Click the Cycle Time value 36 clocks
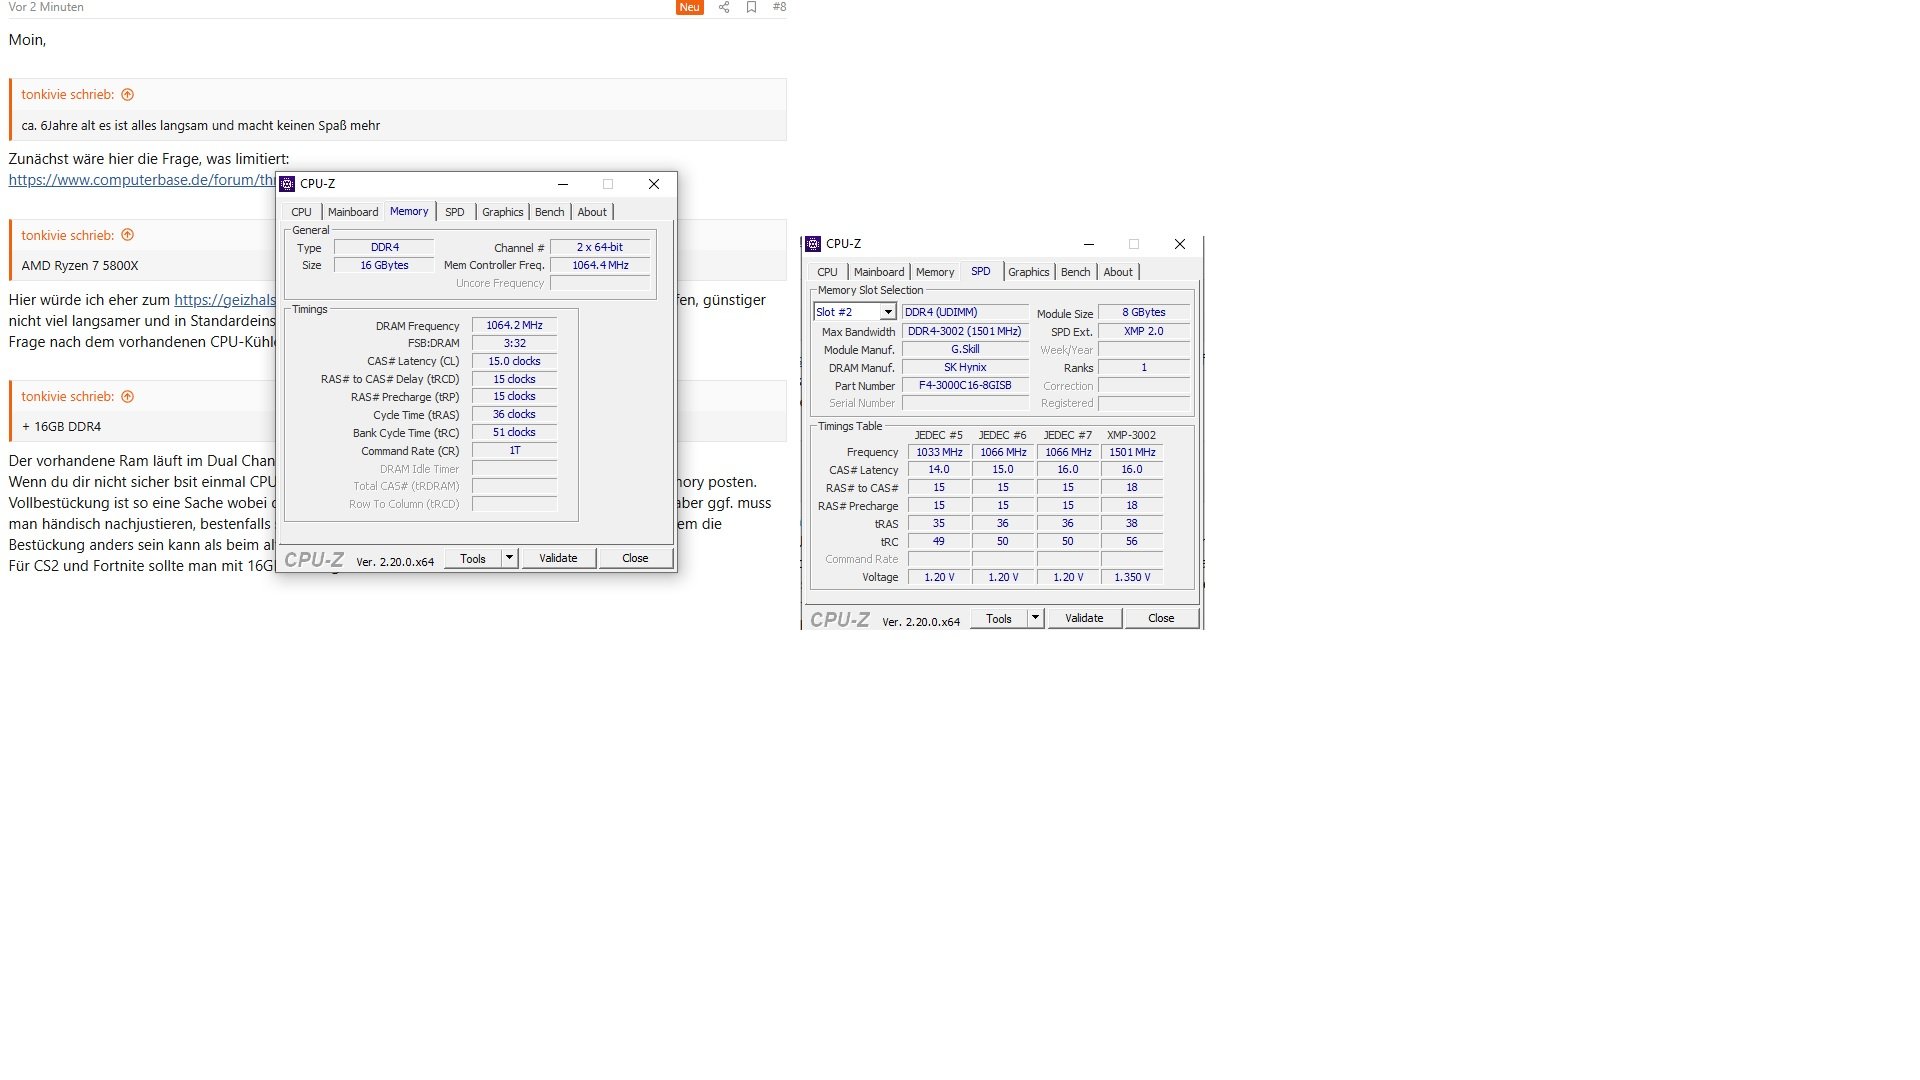 (x=514, y=414)
